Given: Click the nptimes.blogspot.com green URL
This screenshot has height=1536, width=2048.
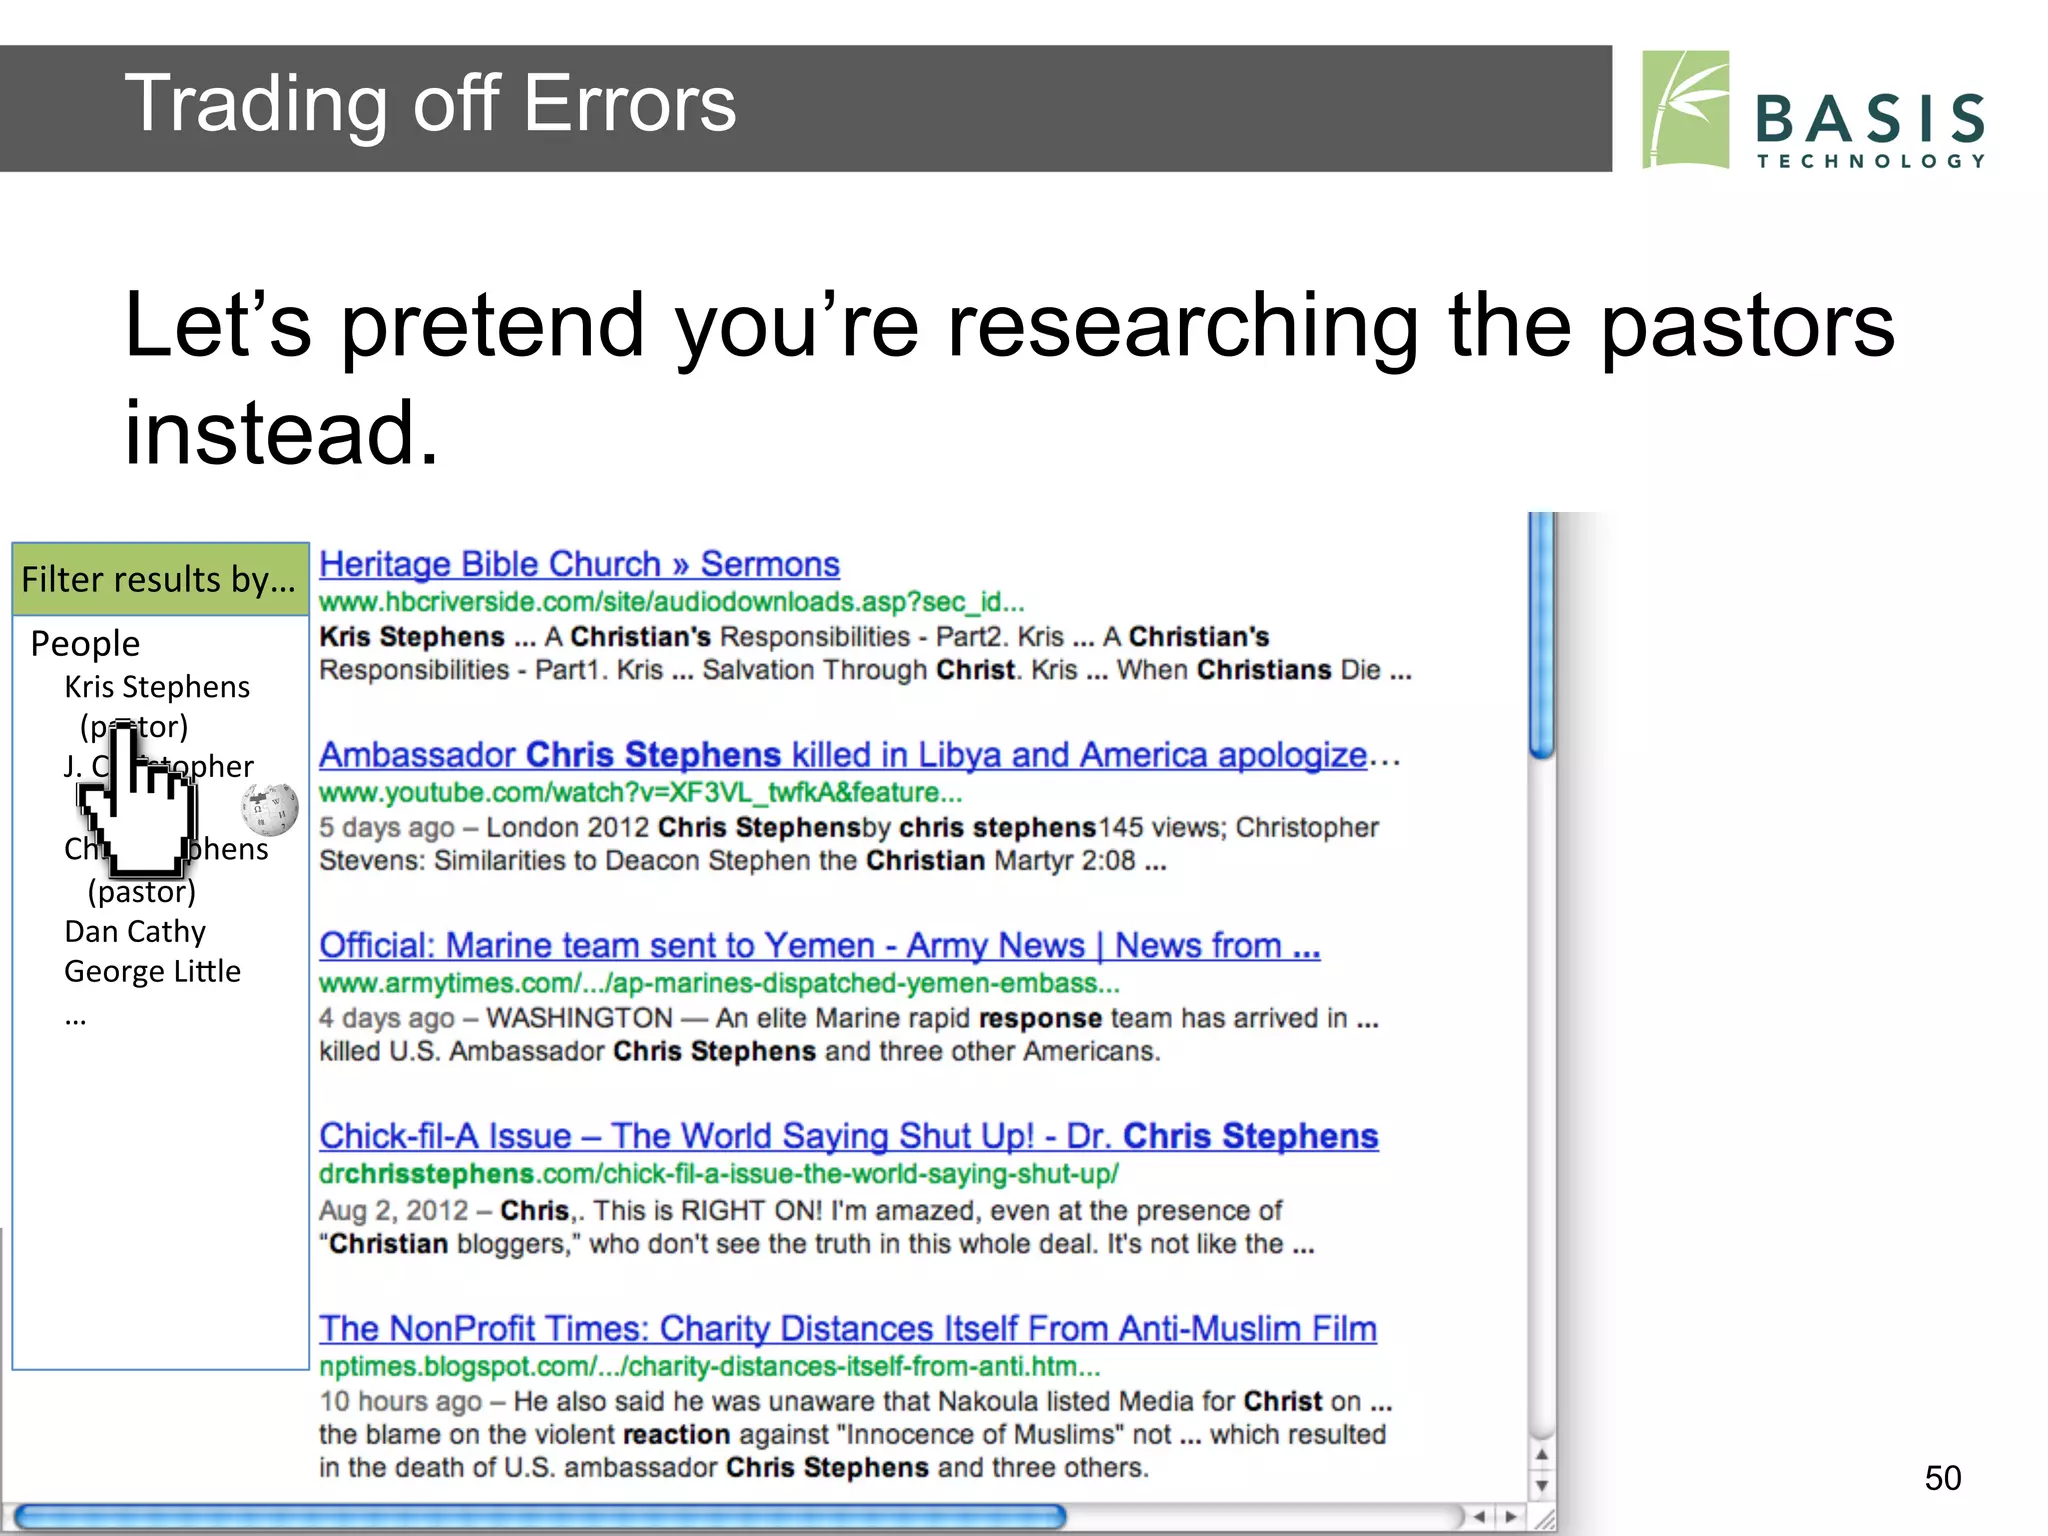Looking at the screenshot, I should (709, 1366).
